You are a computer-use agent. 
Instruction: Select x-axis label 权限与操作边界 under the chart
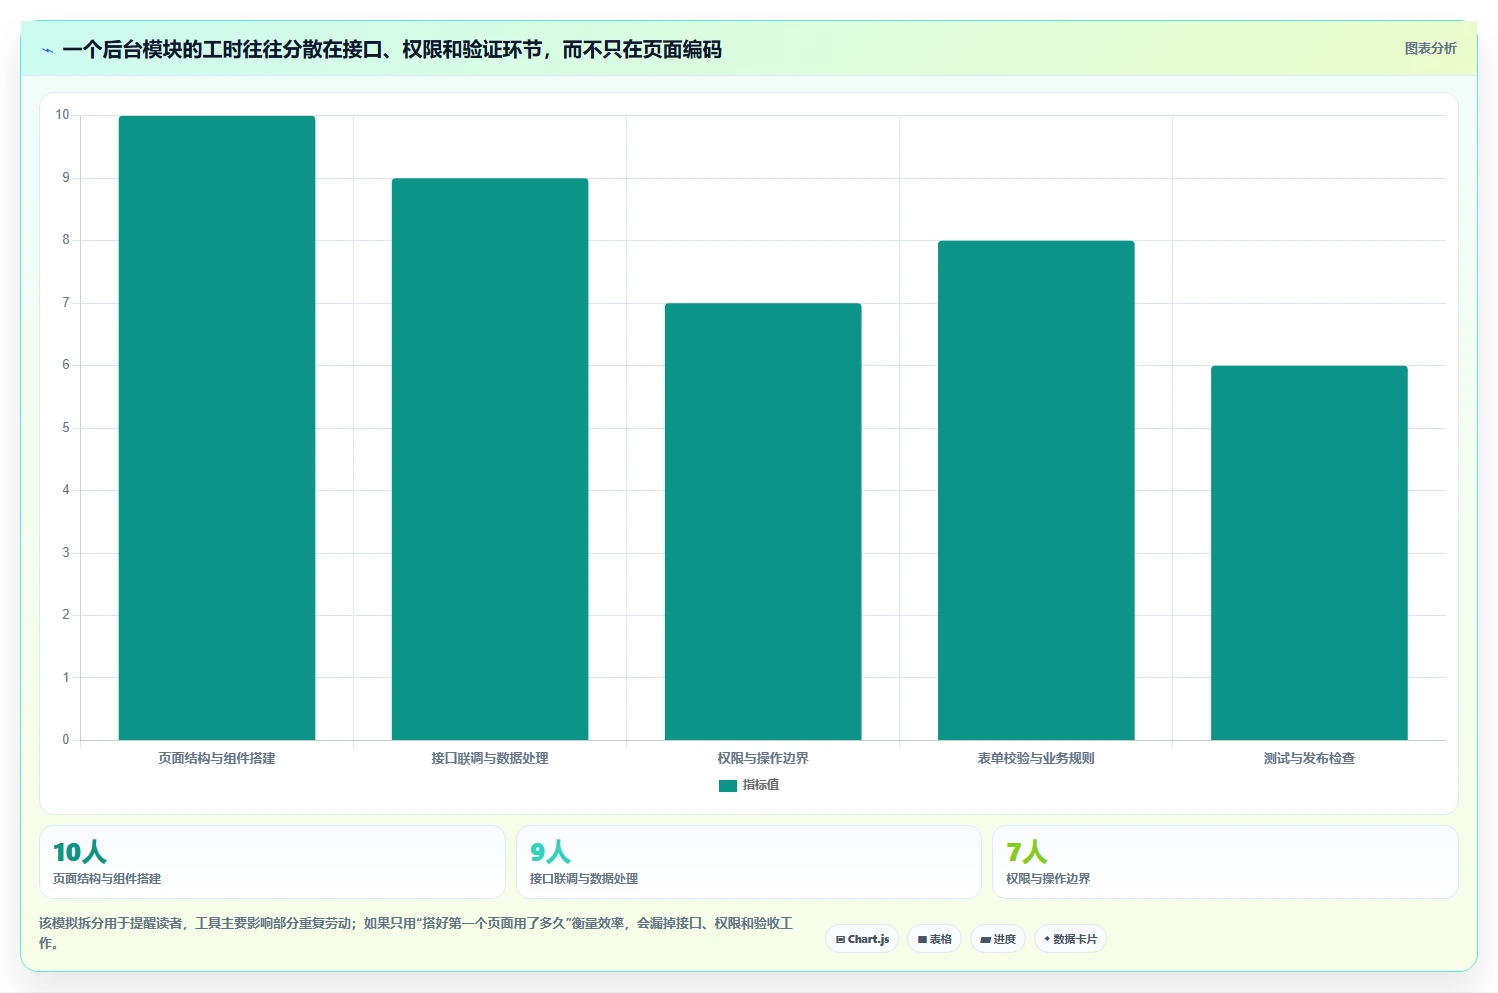pyautogui.click(x=763, y=758)
